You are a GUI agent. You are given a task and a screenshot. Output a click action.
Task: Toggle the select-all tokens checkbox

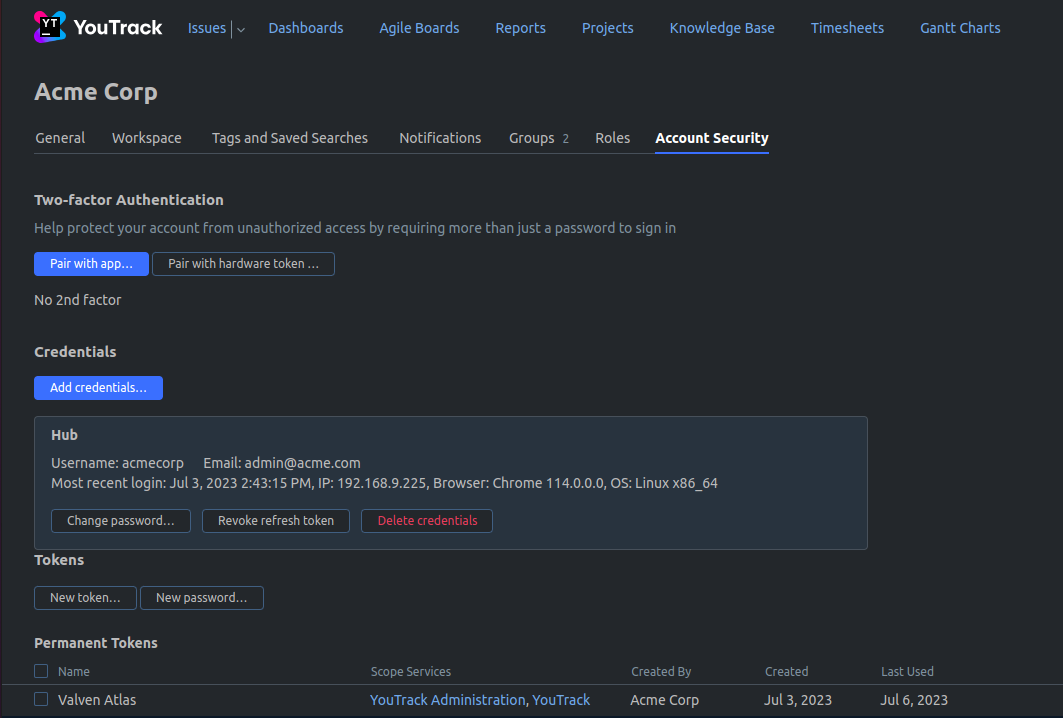click(x=41, y=671)
